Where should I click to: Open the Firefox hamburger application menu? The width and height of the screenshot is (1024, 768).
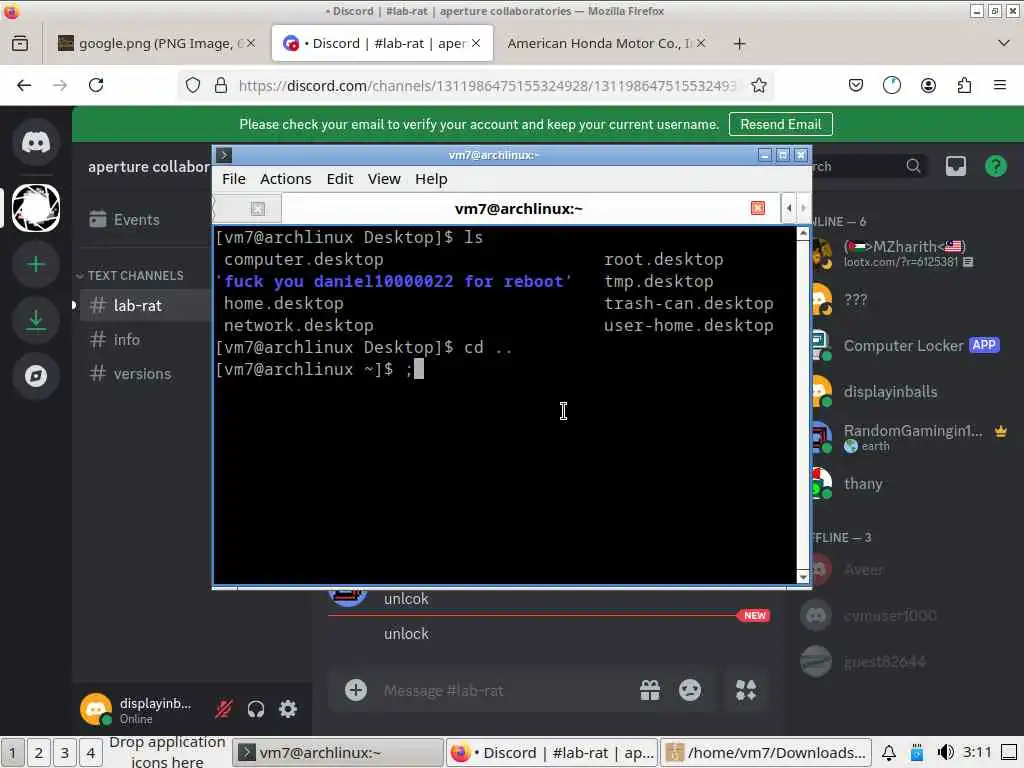pyautogui.click(x=1000, y=86)
